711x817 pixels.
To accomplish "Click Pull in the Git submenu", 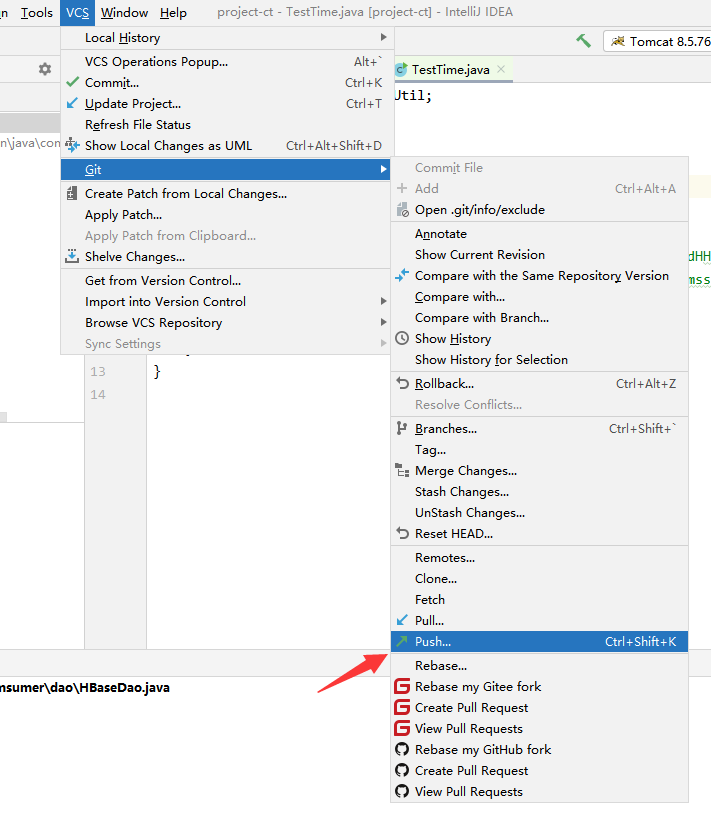I will click(539, 621).
